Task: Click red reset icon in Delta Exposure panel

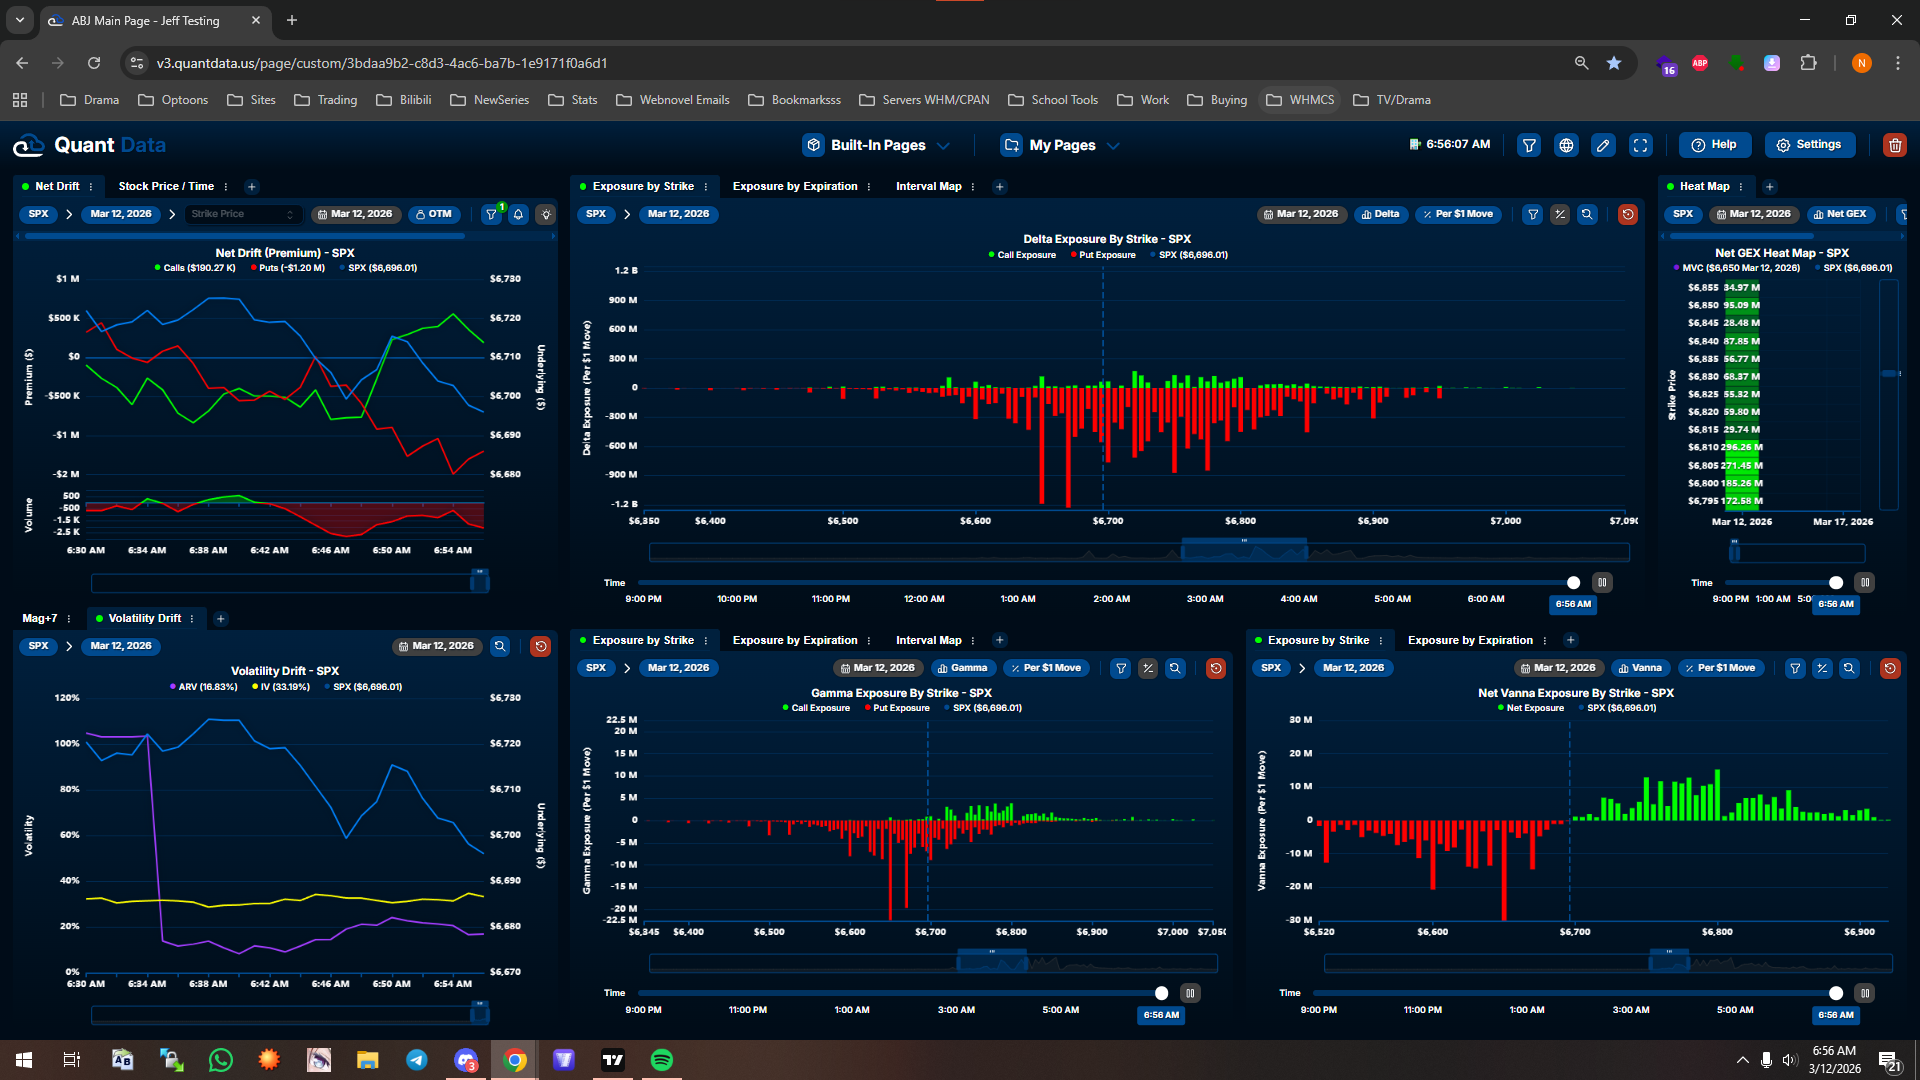Action: click(1627, 214)
